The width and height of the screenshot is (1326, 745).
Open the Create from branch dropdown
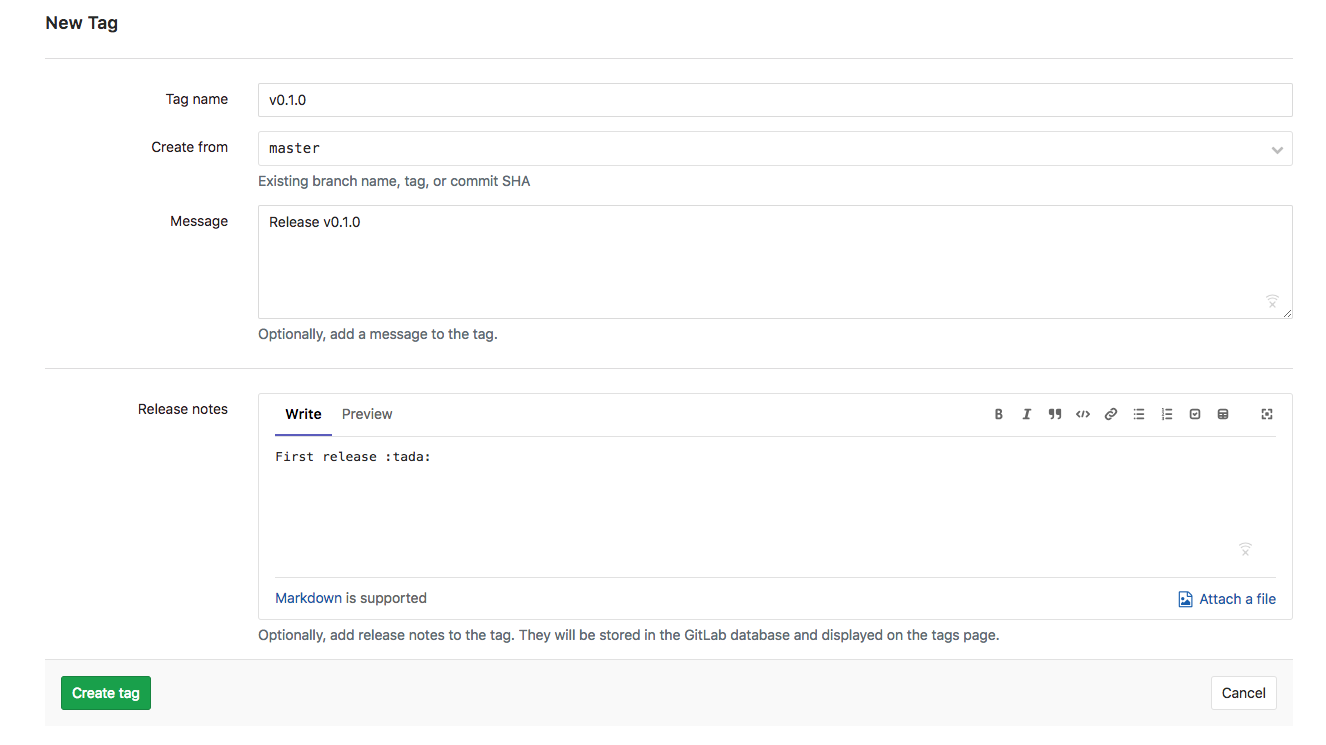pyautogui.click(x=1276, y=147)
